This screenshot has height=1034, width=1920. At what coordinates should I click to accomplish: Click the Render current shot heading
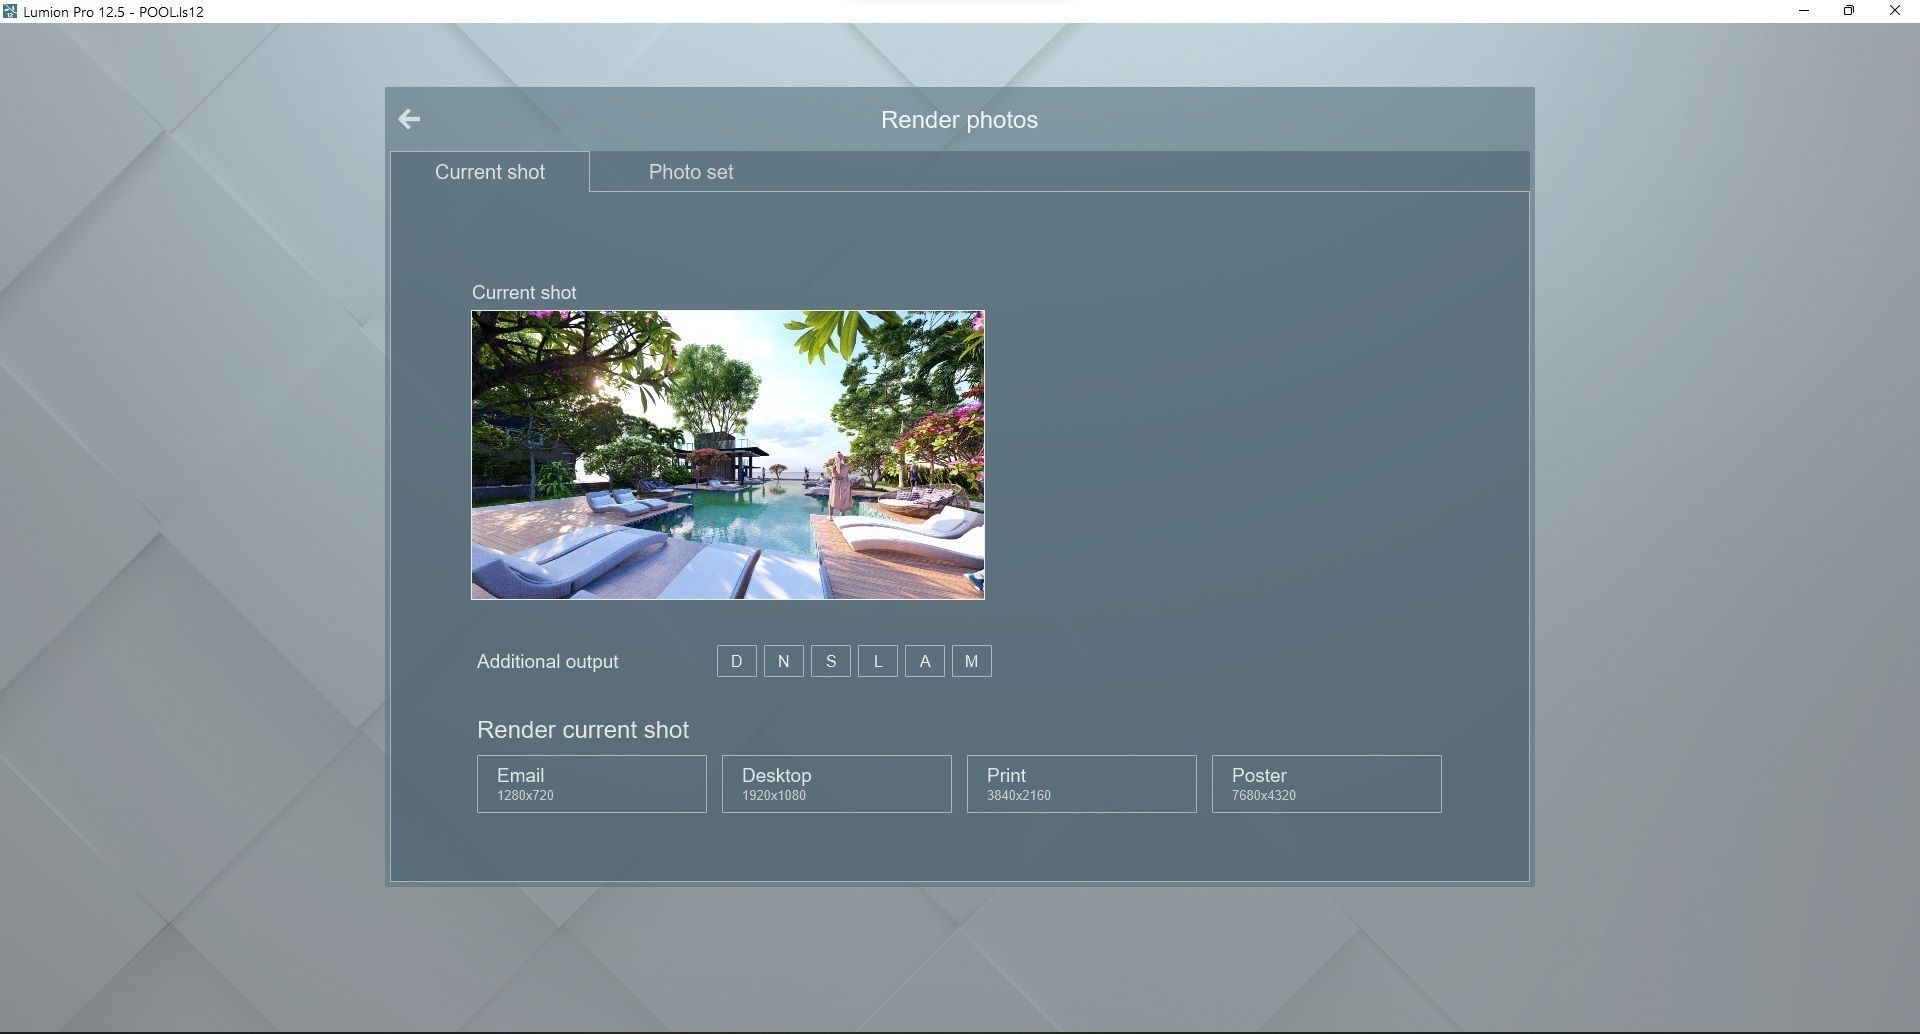(583, 730)
